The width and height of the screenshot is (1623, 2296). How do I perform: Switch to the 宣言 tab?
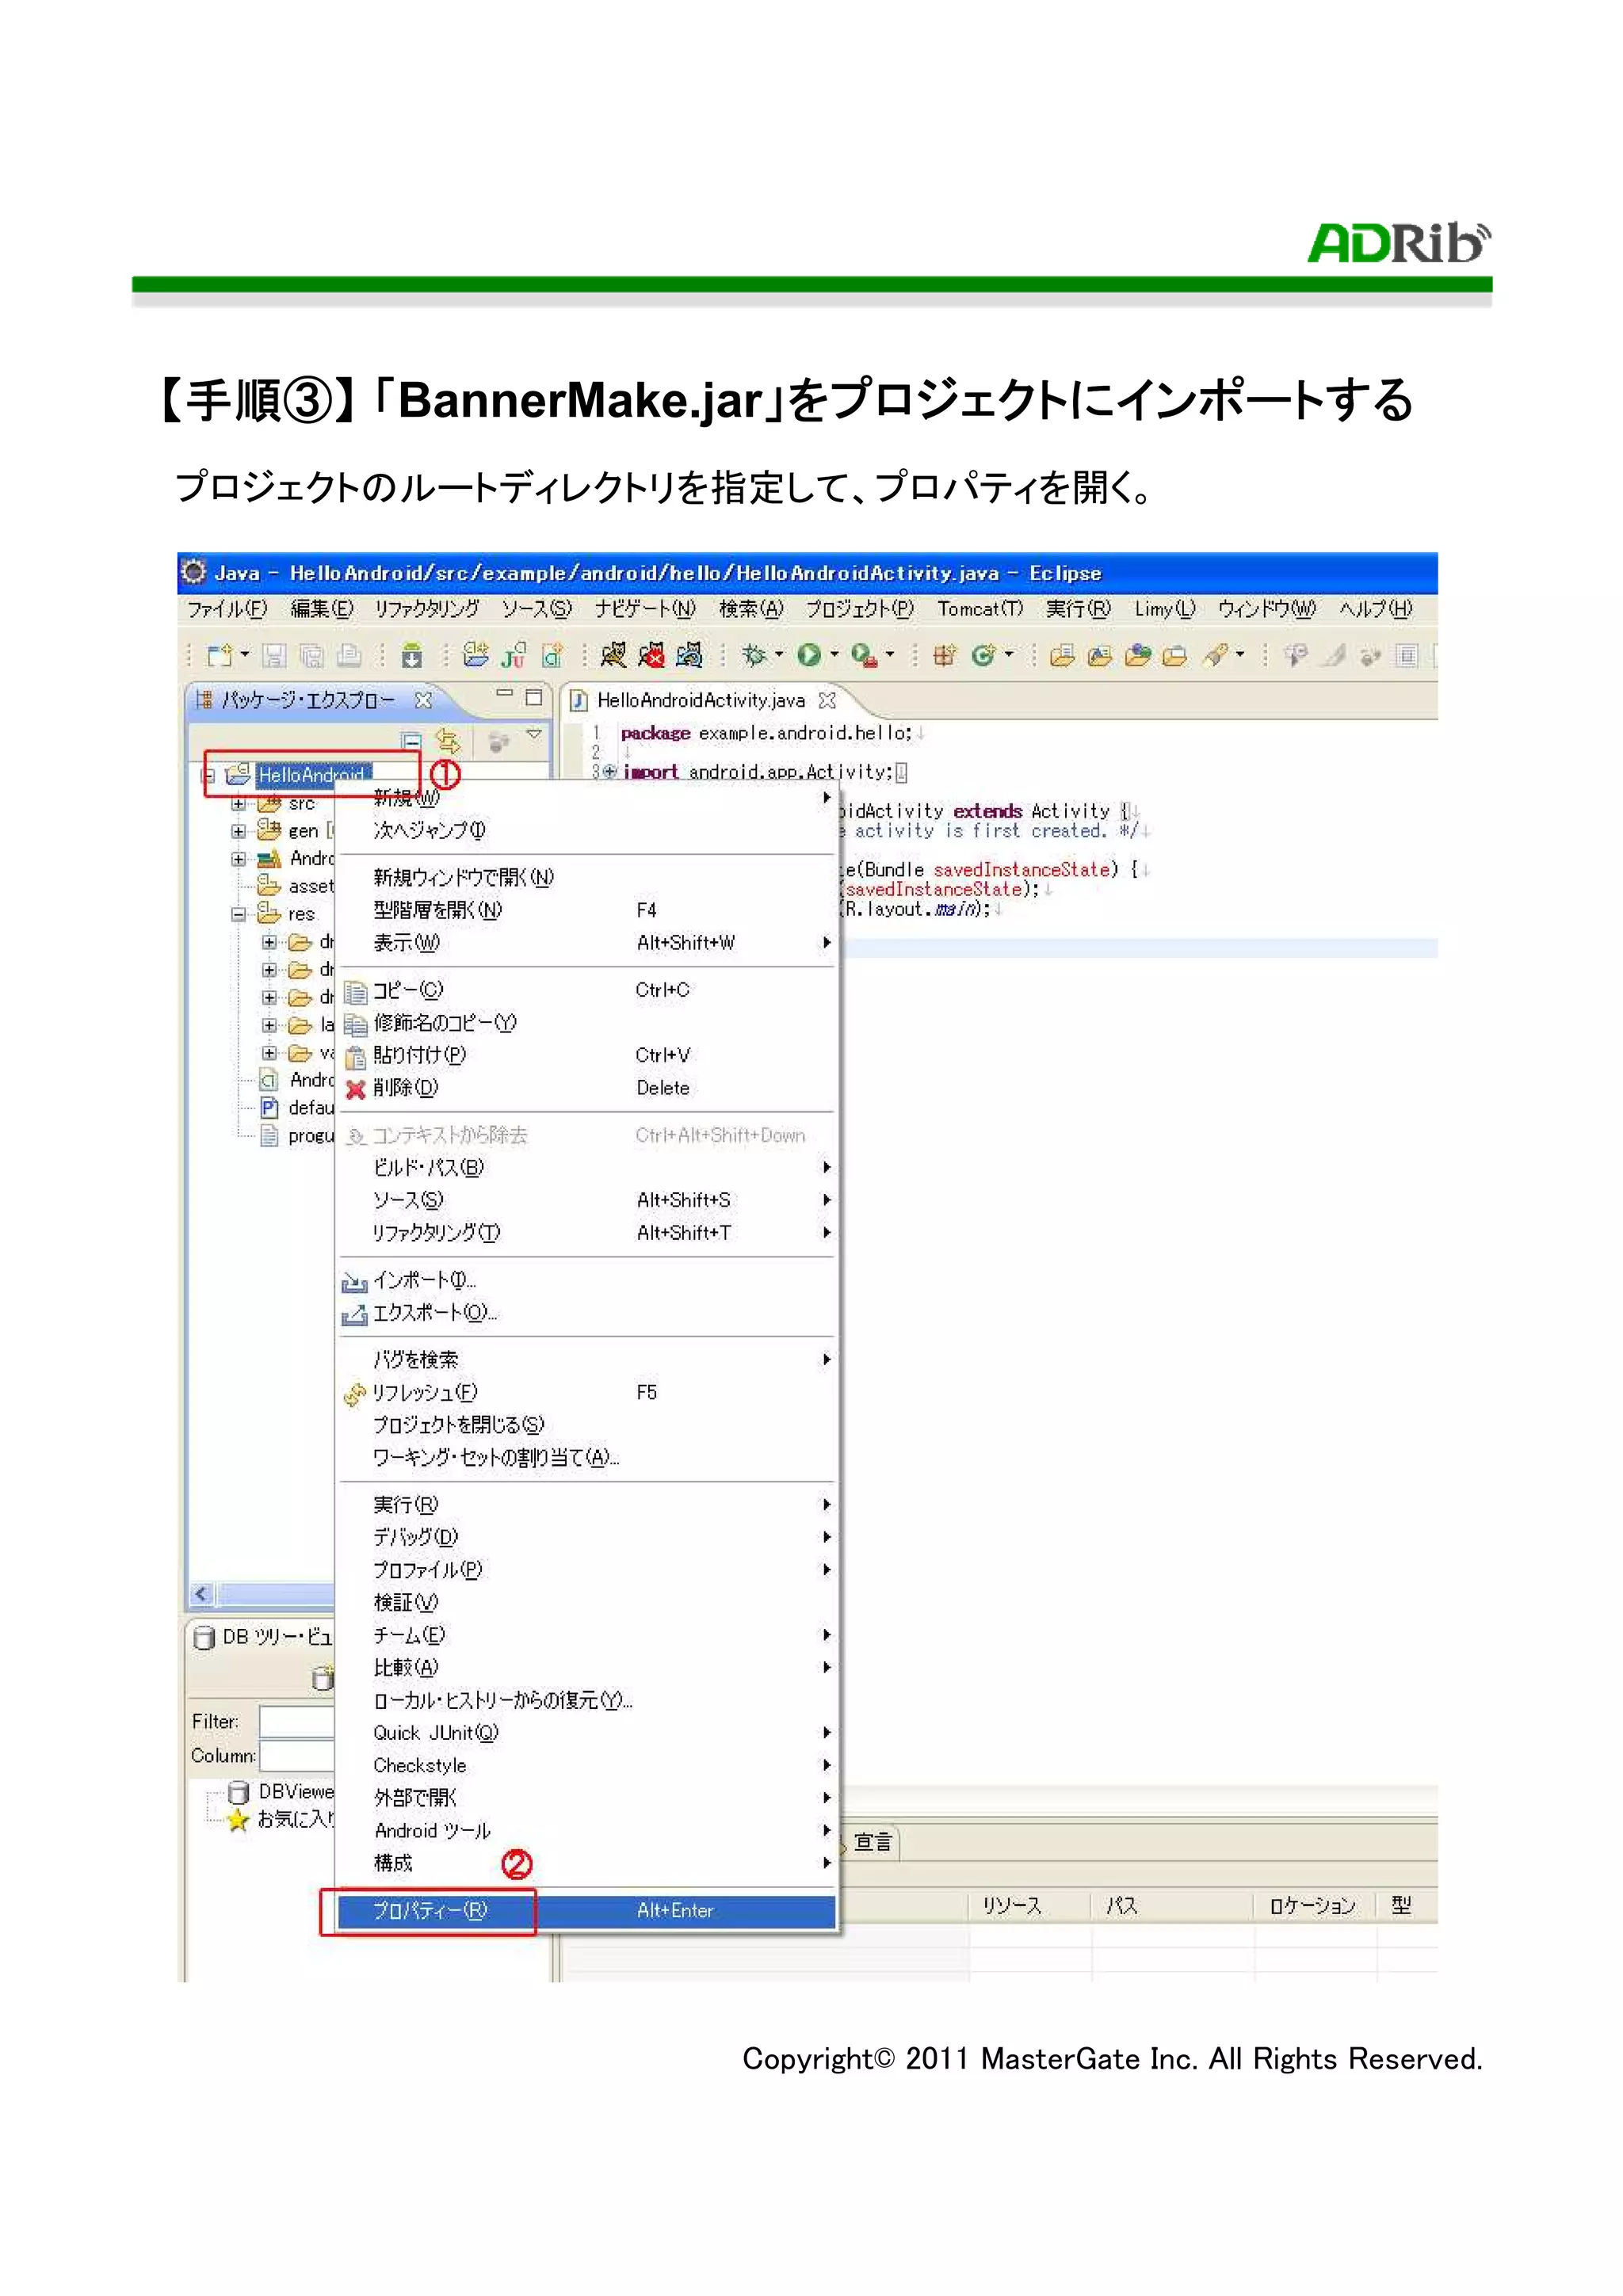872,1843
